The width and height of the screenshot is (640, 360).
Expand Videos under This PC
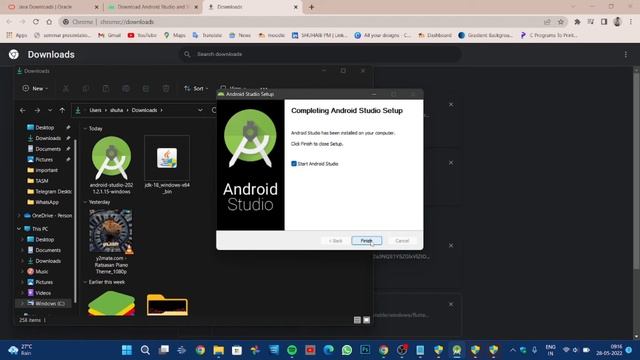(22, 293)
